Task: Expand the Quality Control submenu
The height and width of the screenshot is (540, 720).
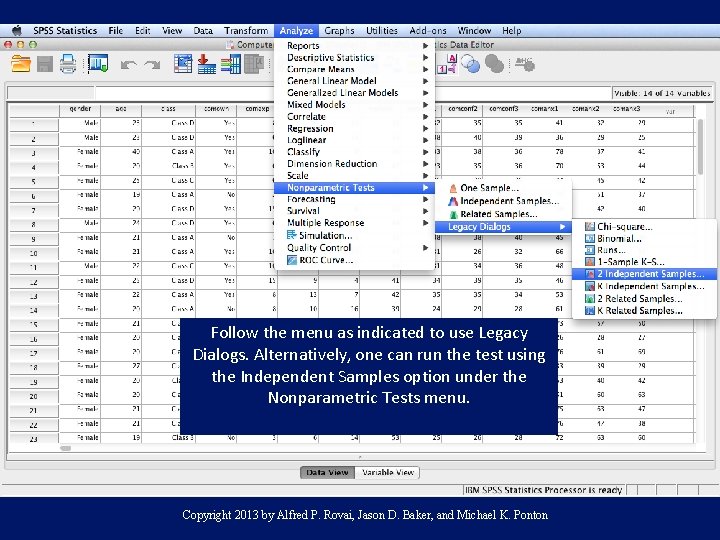Action: pos(354,248)
